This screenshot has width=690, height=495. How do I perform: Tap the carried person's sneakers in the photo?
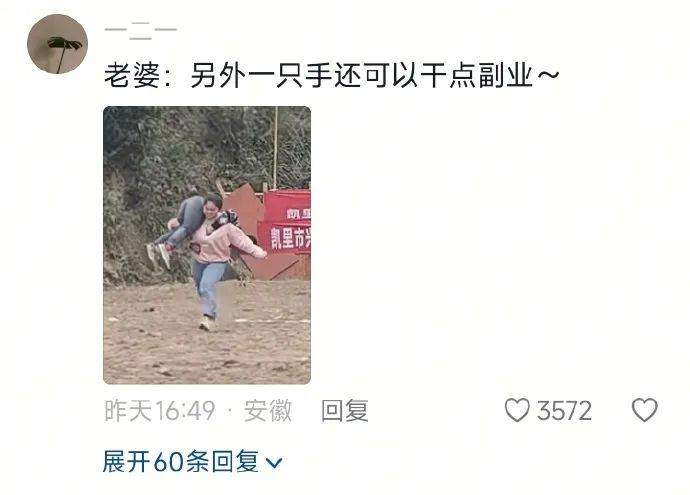[x=158, y=255]
